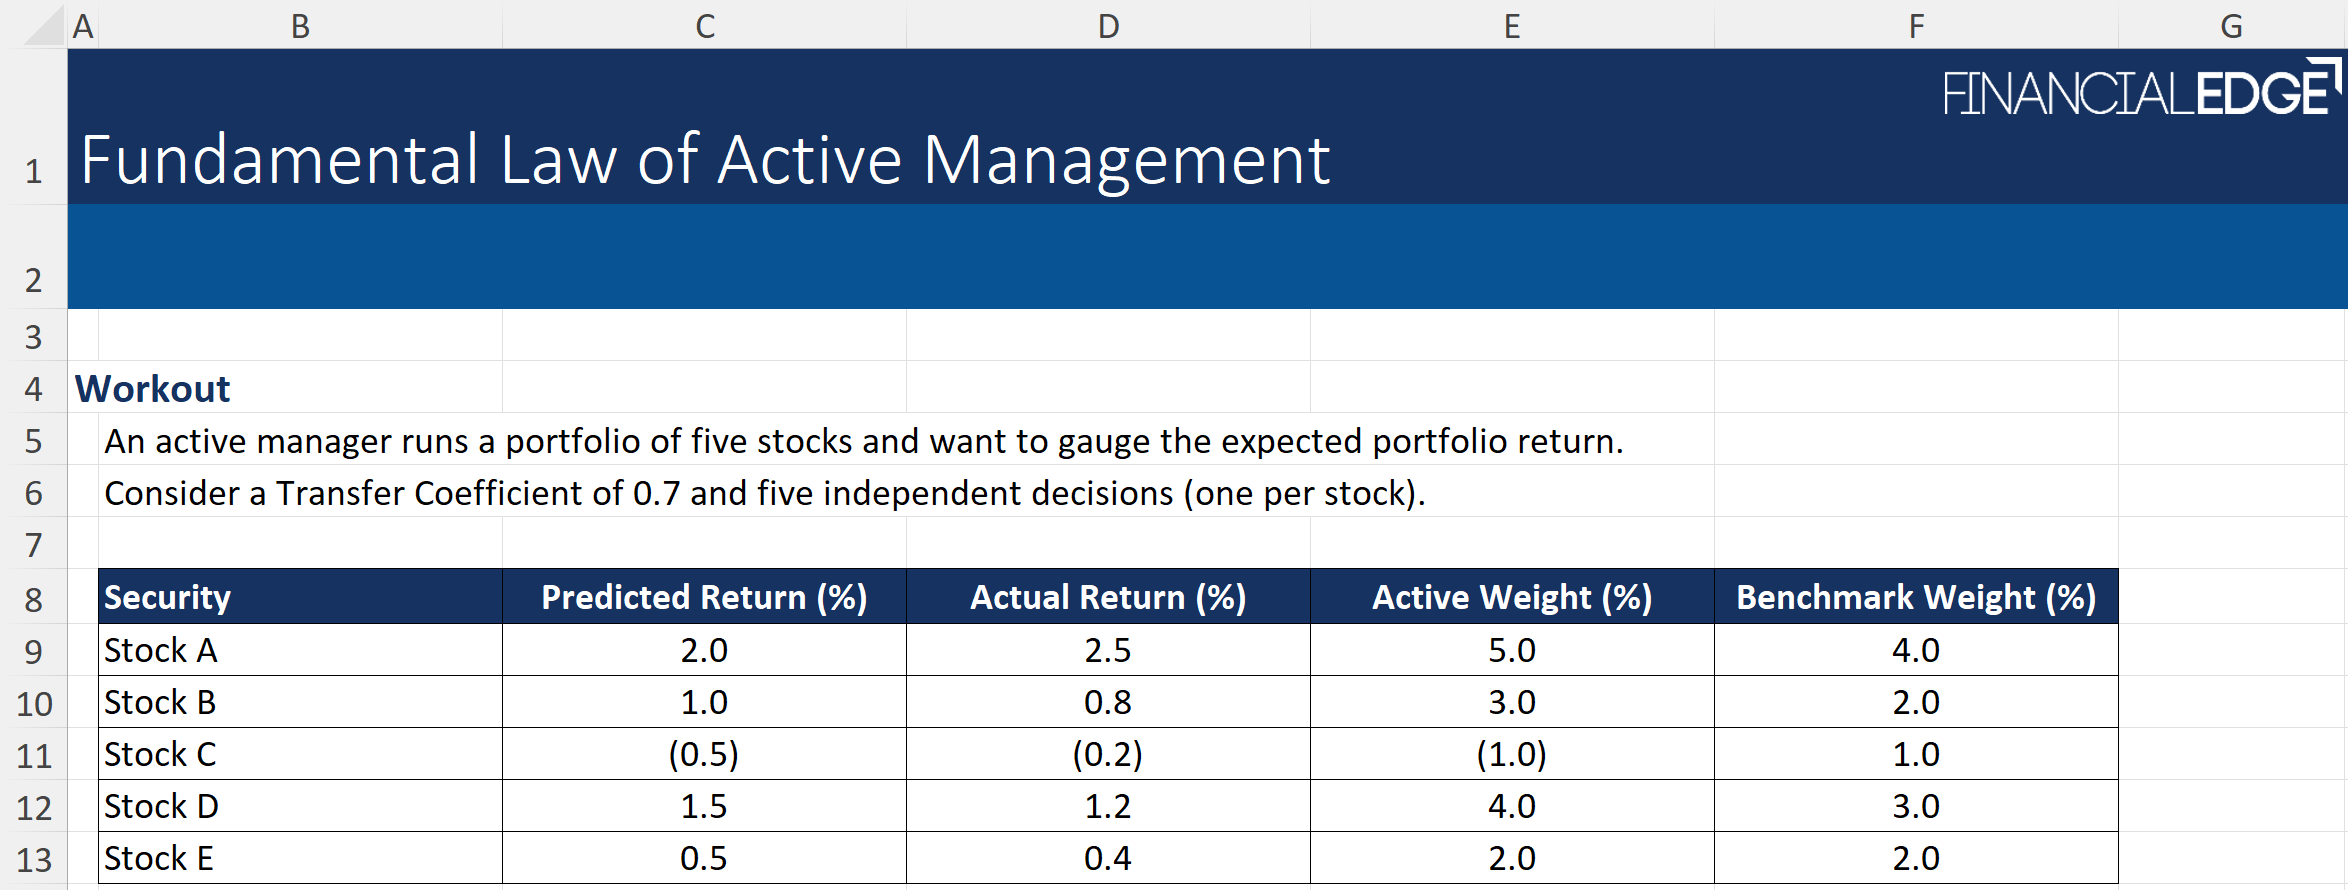This screenshot has height=890, width=2348.
Task: Select Stock A actual return cell 2.5
Action: coord(1108,650)
